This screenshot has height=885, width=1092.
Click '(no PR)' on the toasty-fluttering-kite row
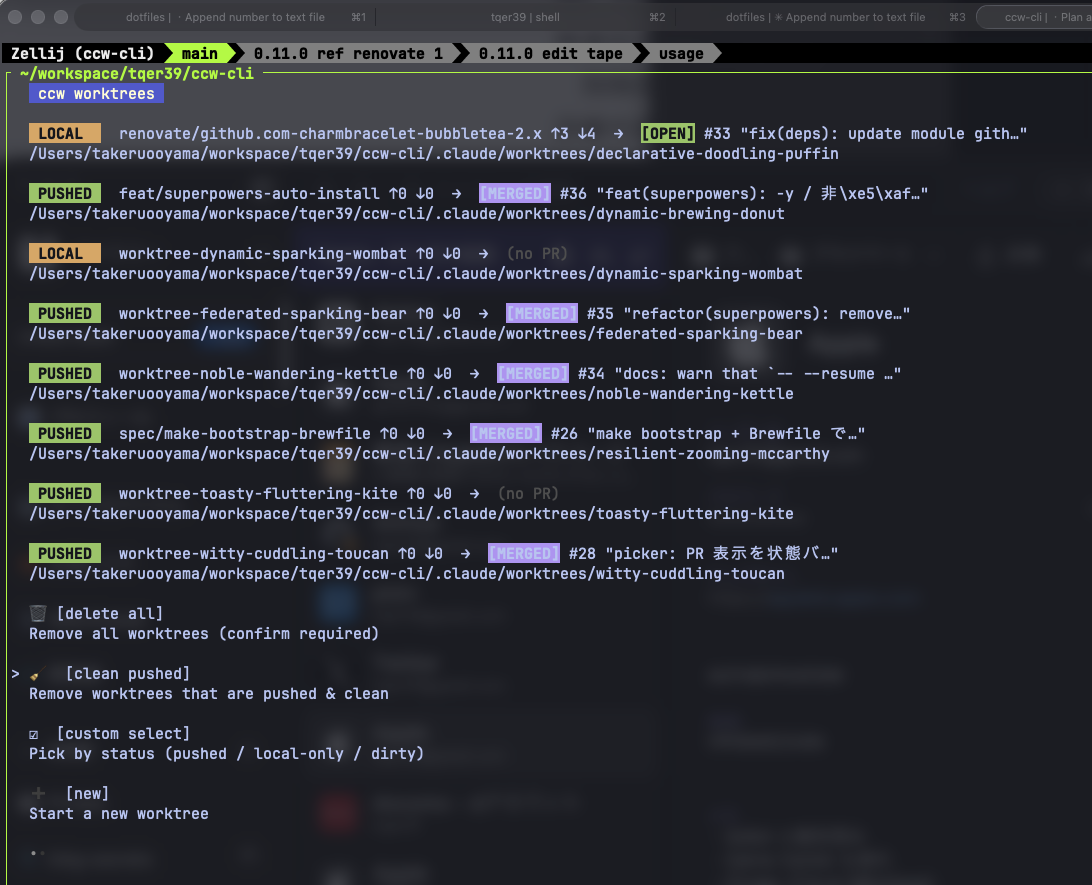(528, 493)
